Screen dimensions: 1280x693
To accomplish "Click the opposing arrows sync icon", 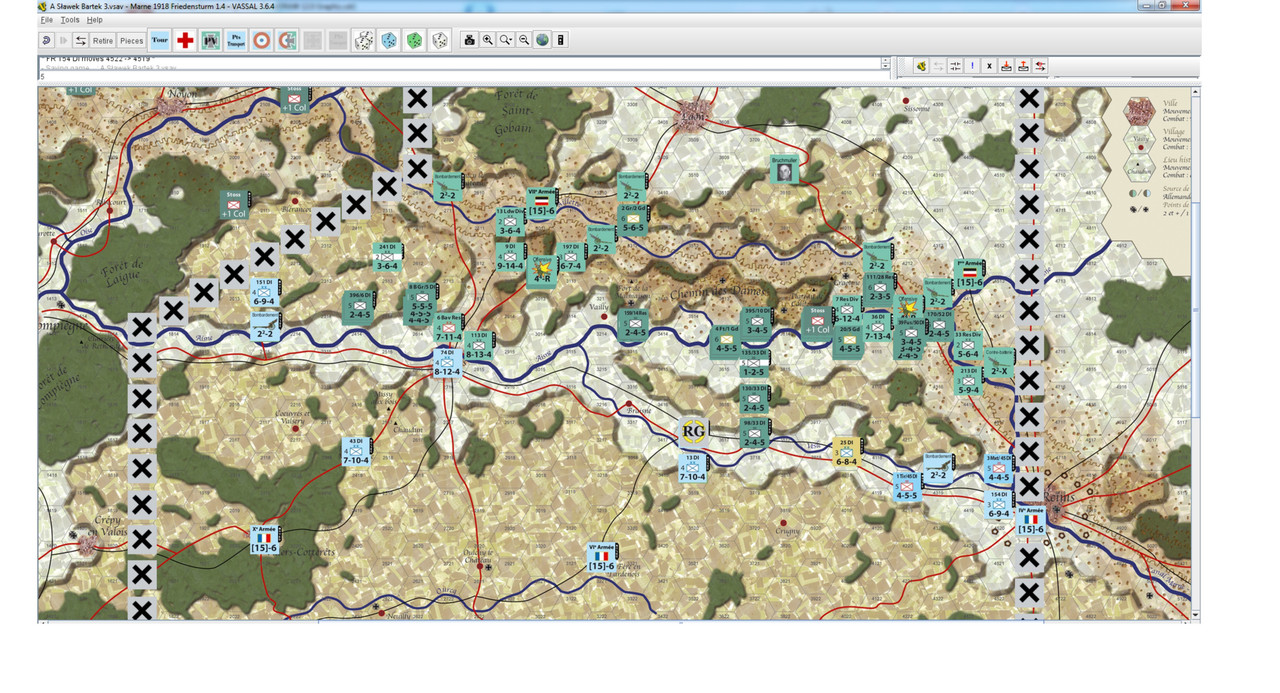I will pyautogui.click(x=955, y=66).
